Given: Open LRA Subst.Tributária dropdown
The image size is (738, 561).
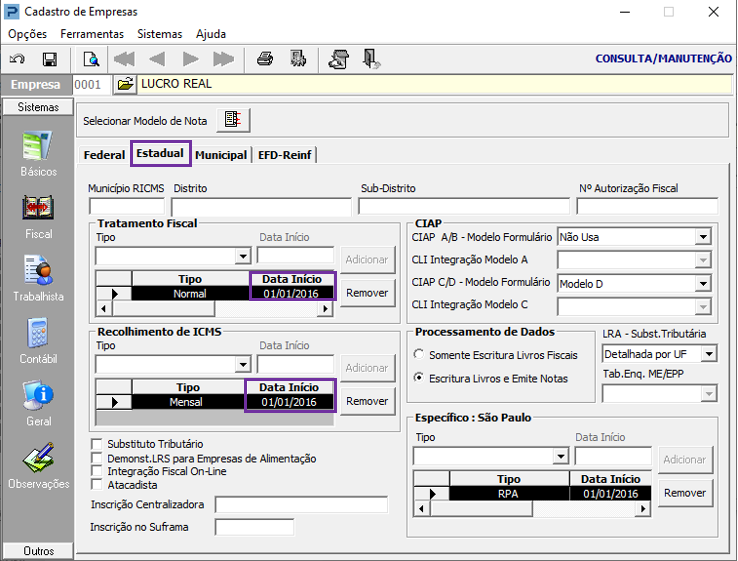Looking at the screenshot, I should tap(709, 353).
